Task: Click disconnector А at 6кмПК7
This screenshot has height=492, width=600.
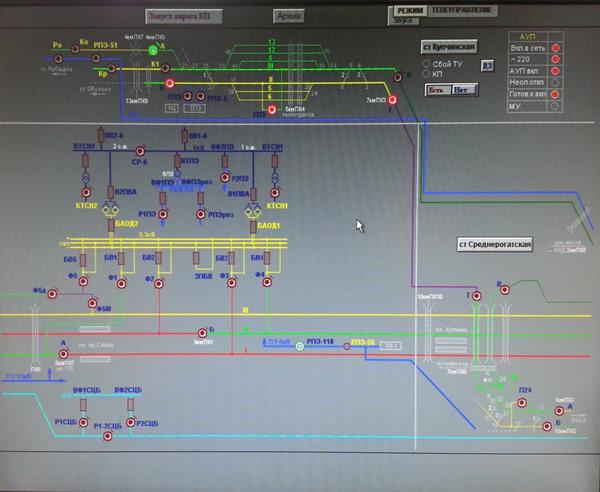Action: [64, 354]
